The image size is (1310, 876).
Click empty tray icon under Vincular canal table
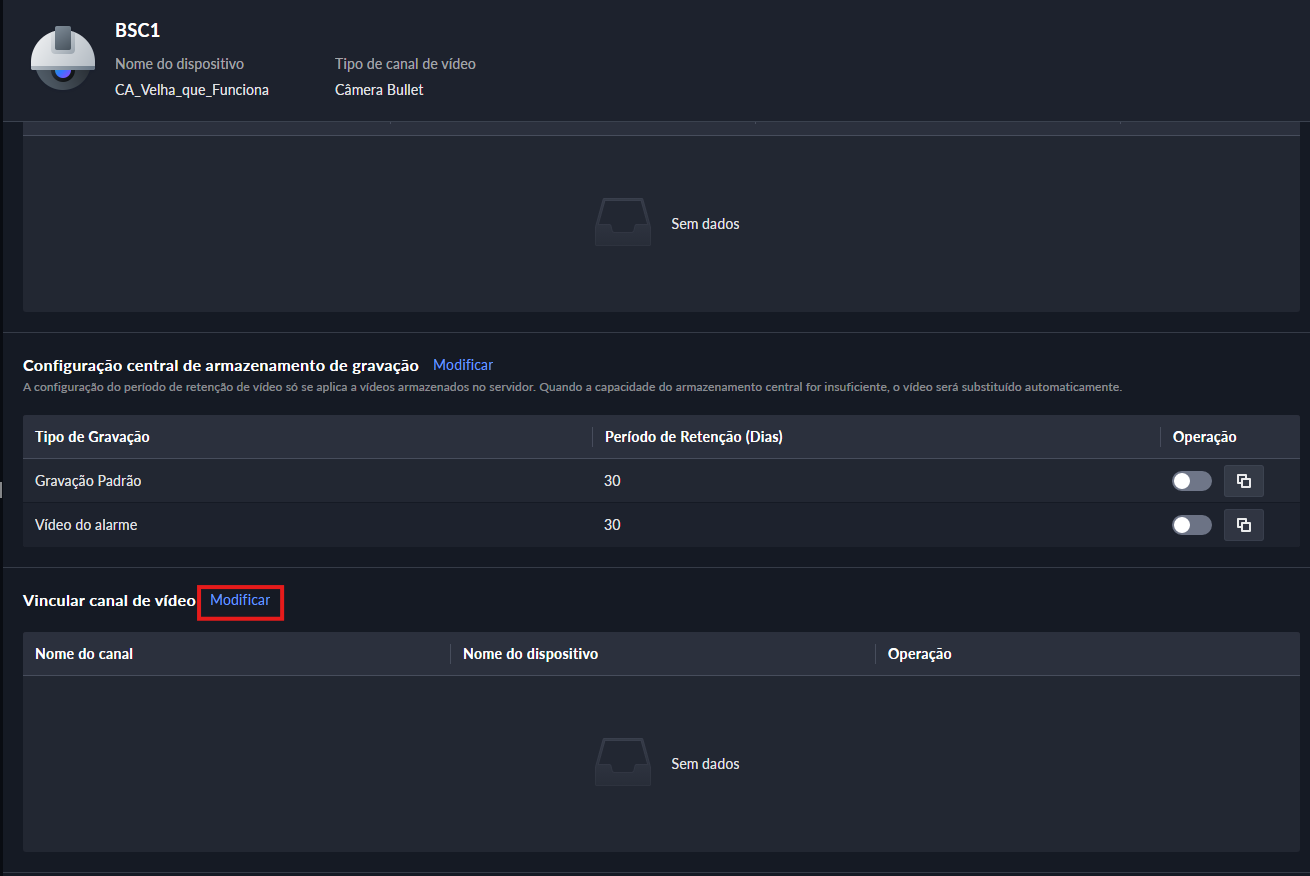622,763
